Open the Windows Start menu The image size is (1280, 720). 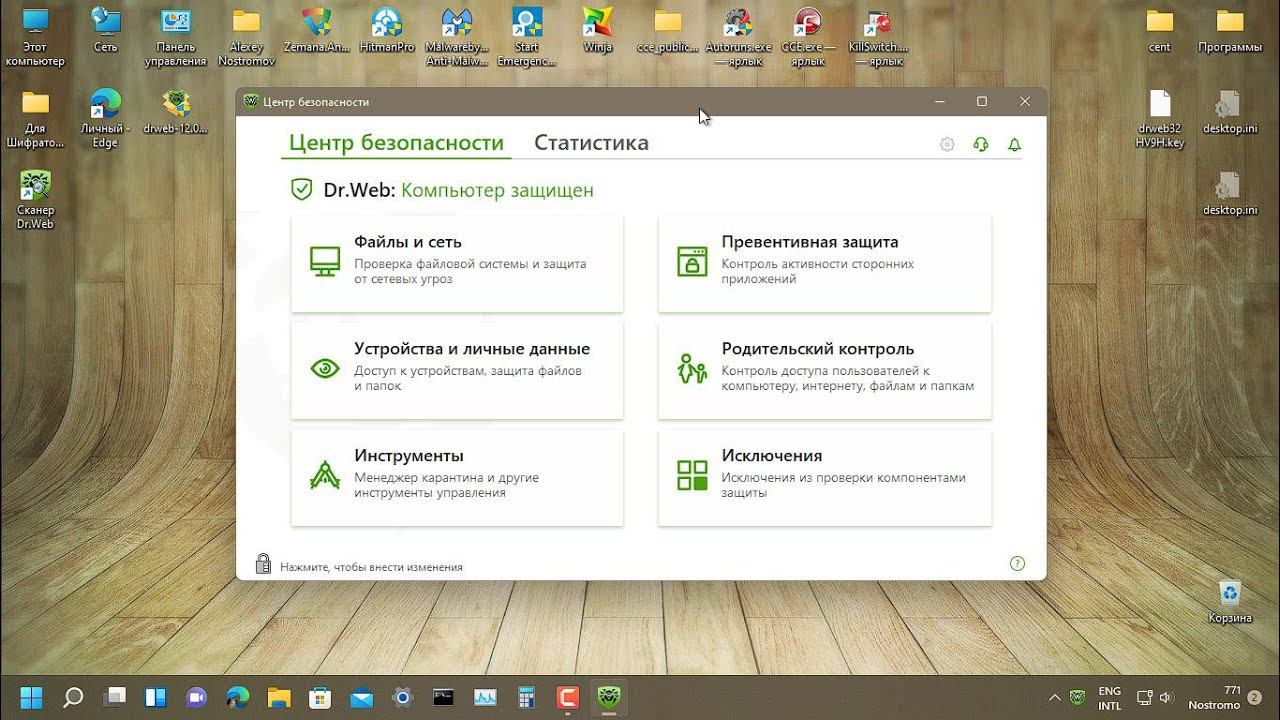pos(31,696)
